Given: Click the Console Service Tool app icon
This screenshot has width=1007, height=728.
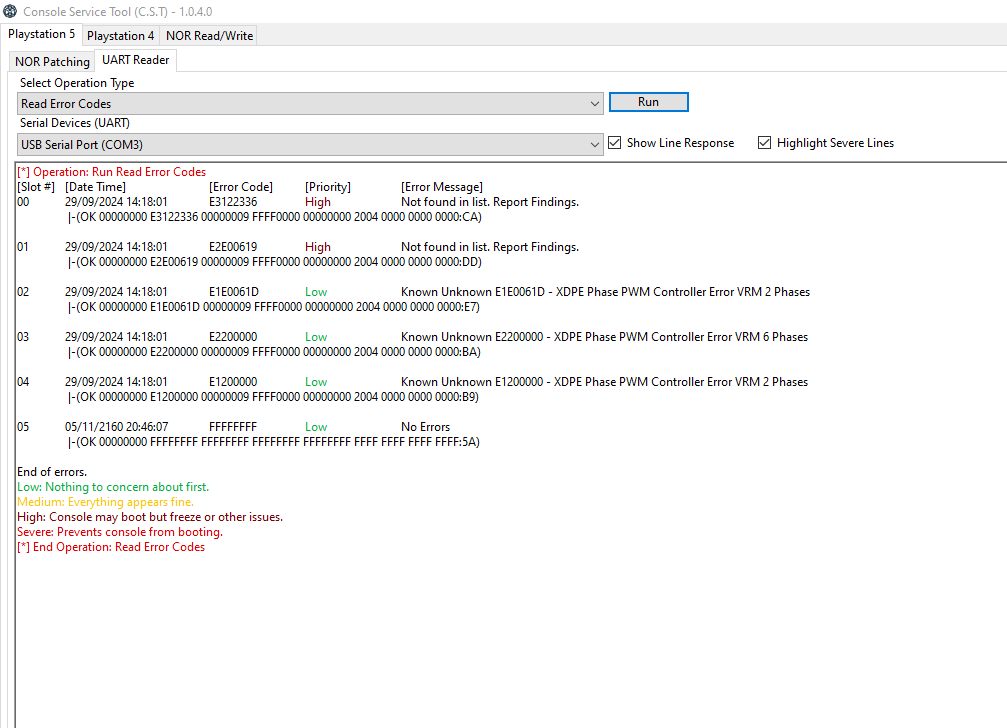Looking at the screenshot, I should click(10, 11).
